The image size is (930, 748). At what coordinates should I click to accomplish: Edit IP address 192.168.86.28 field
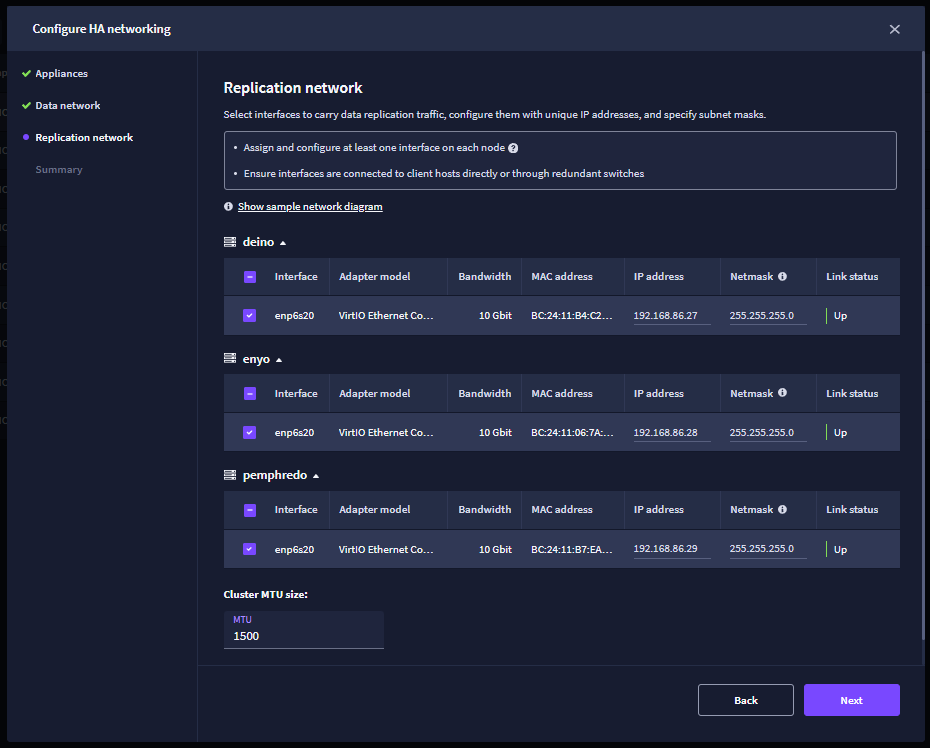[x=671, y=432]
